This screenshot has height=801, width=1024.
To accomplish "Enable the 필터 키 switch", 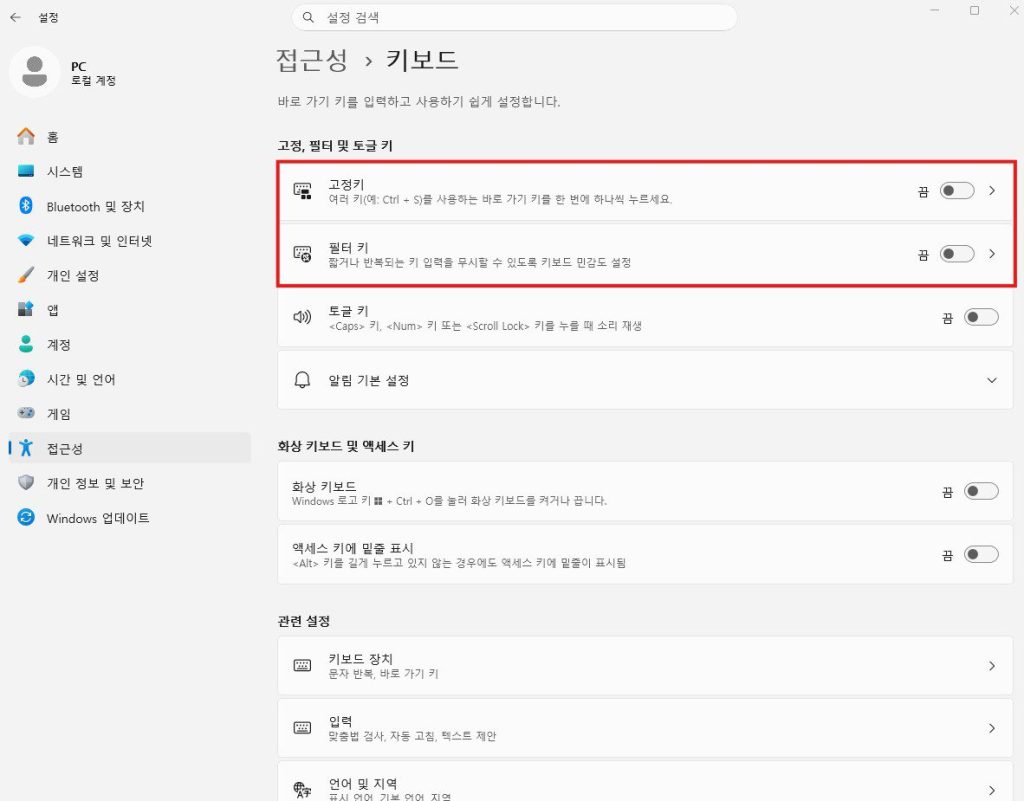I will coord(956,254).
